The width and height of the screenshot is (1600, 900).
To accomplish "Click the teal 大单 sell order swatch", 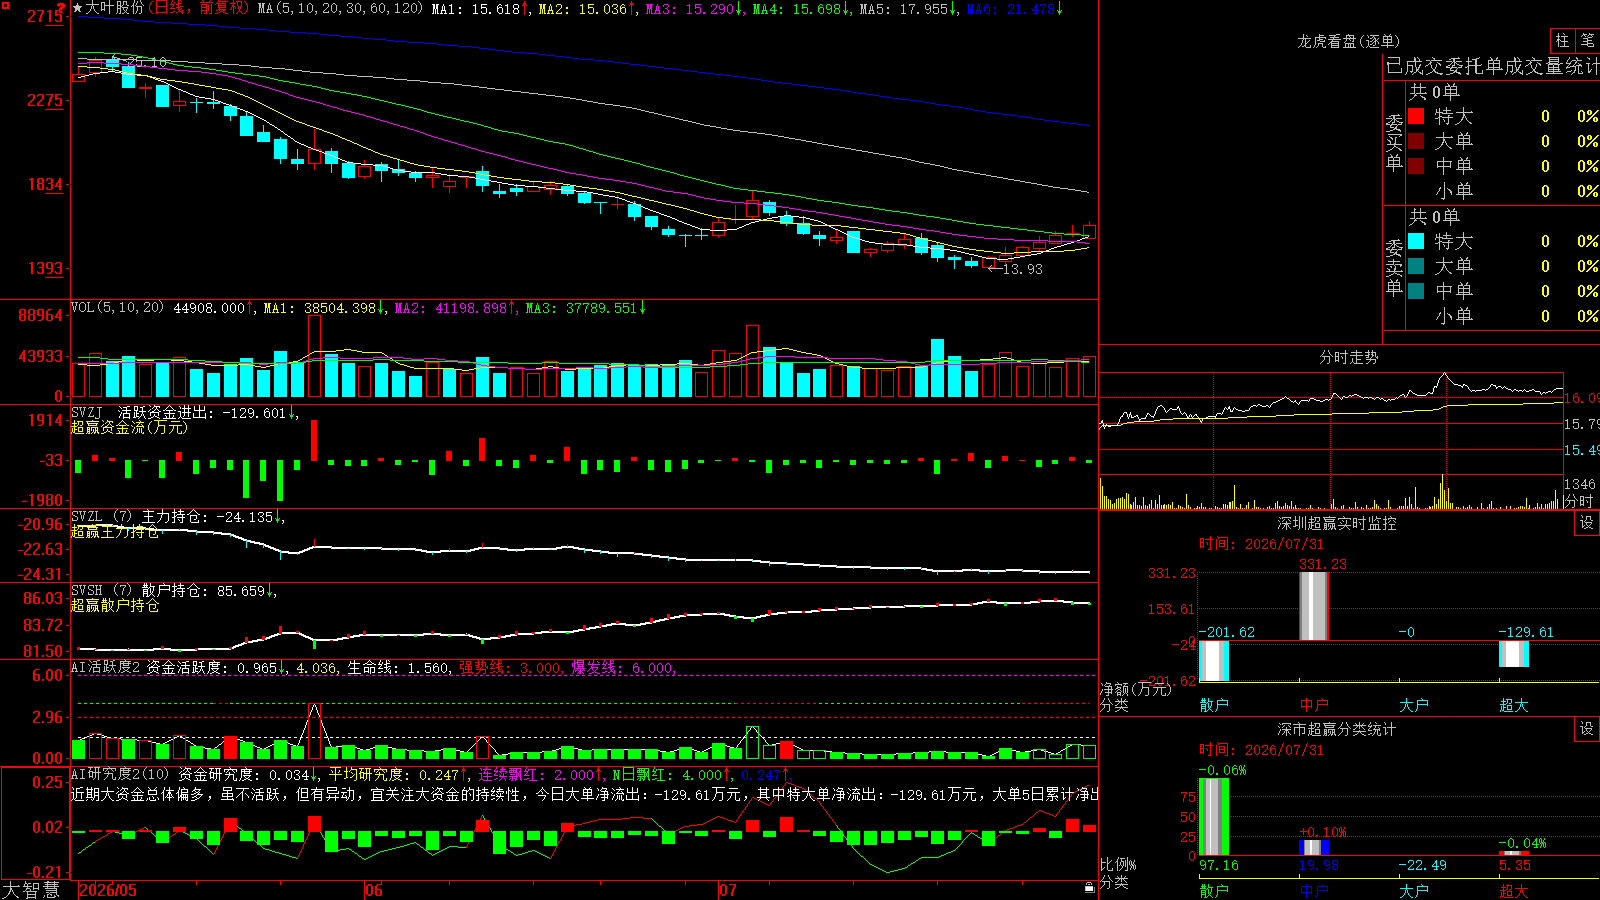I will pos(1416,266).
